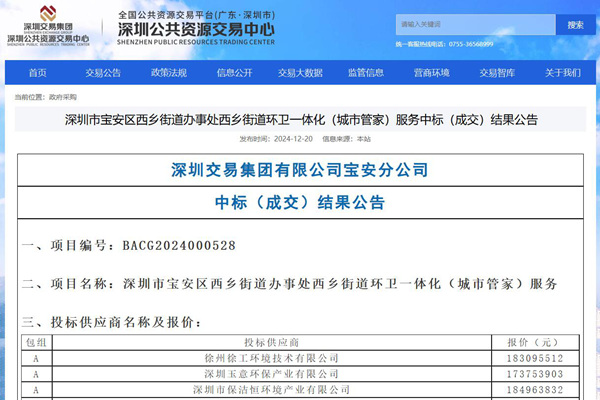Click the 政府采购 breadcrumb link

(x=62, y=97)
